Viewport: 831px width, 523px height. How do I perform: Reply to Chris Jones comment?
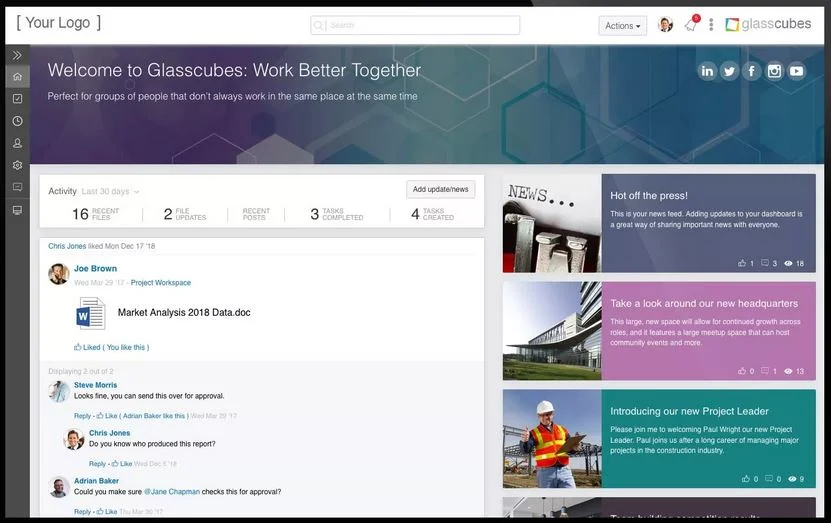97,464
